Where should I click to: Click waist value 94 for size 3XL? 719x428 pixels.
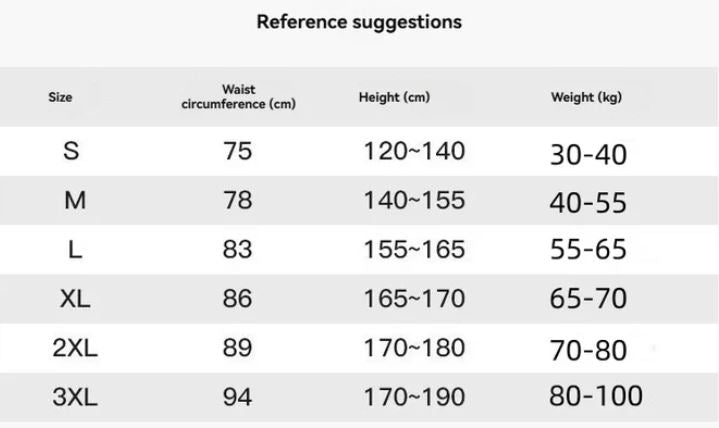click(x=238, y=397)
